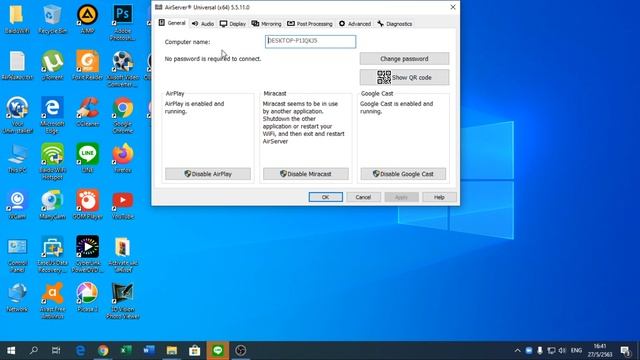Viewport: 640px width, 360px height.
Task: Open the Diagnostics tab
Action: click(x=395, y=24)
